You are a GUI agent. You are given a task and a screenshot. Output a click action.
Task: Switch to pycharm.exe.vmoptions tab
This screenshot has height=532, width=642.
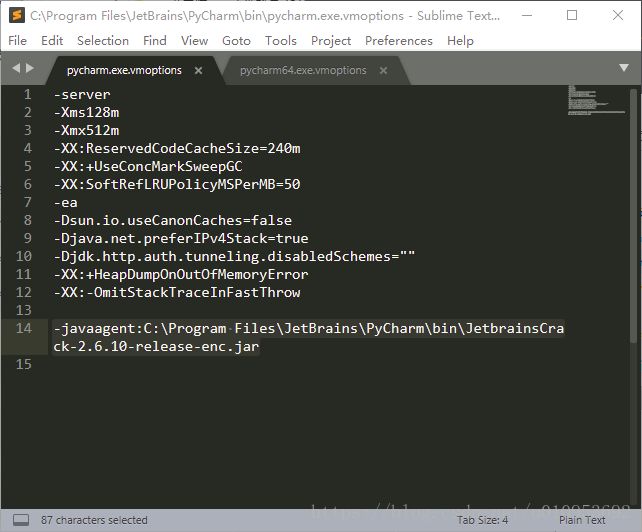[x=124, y=70]
